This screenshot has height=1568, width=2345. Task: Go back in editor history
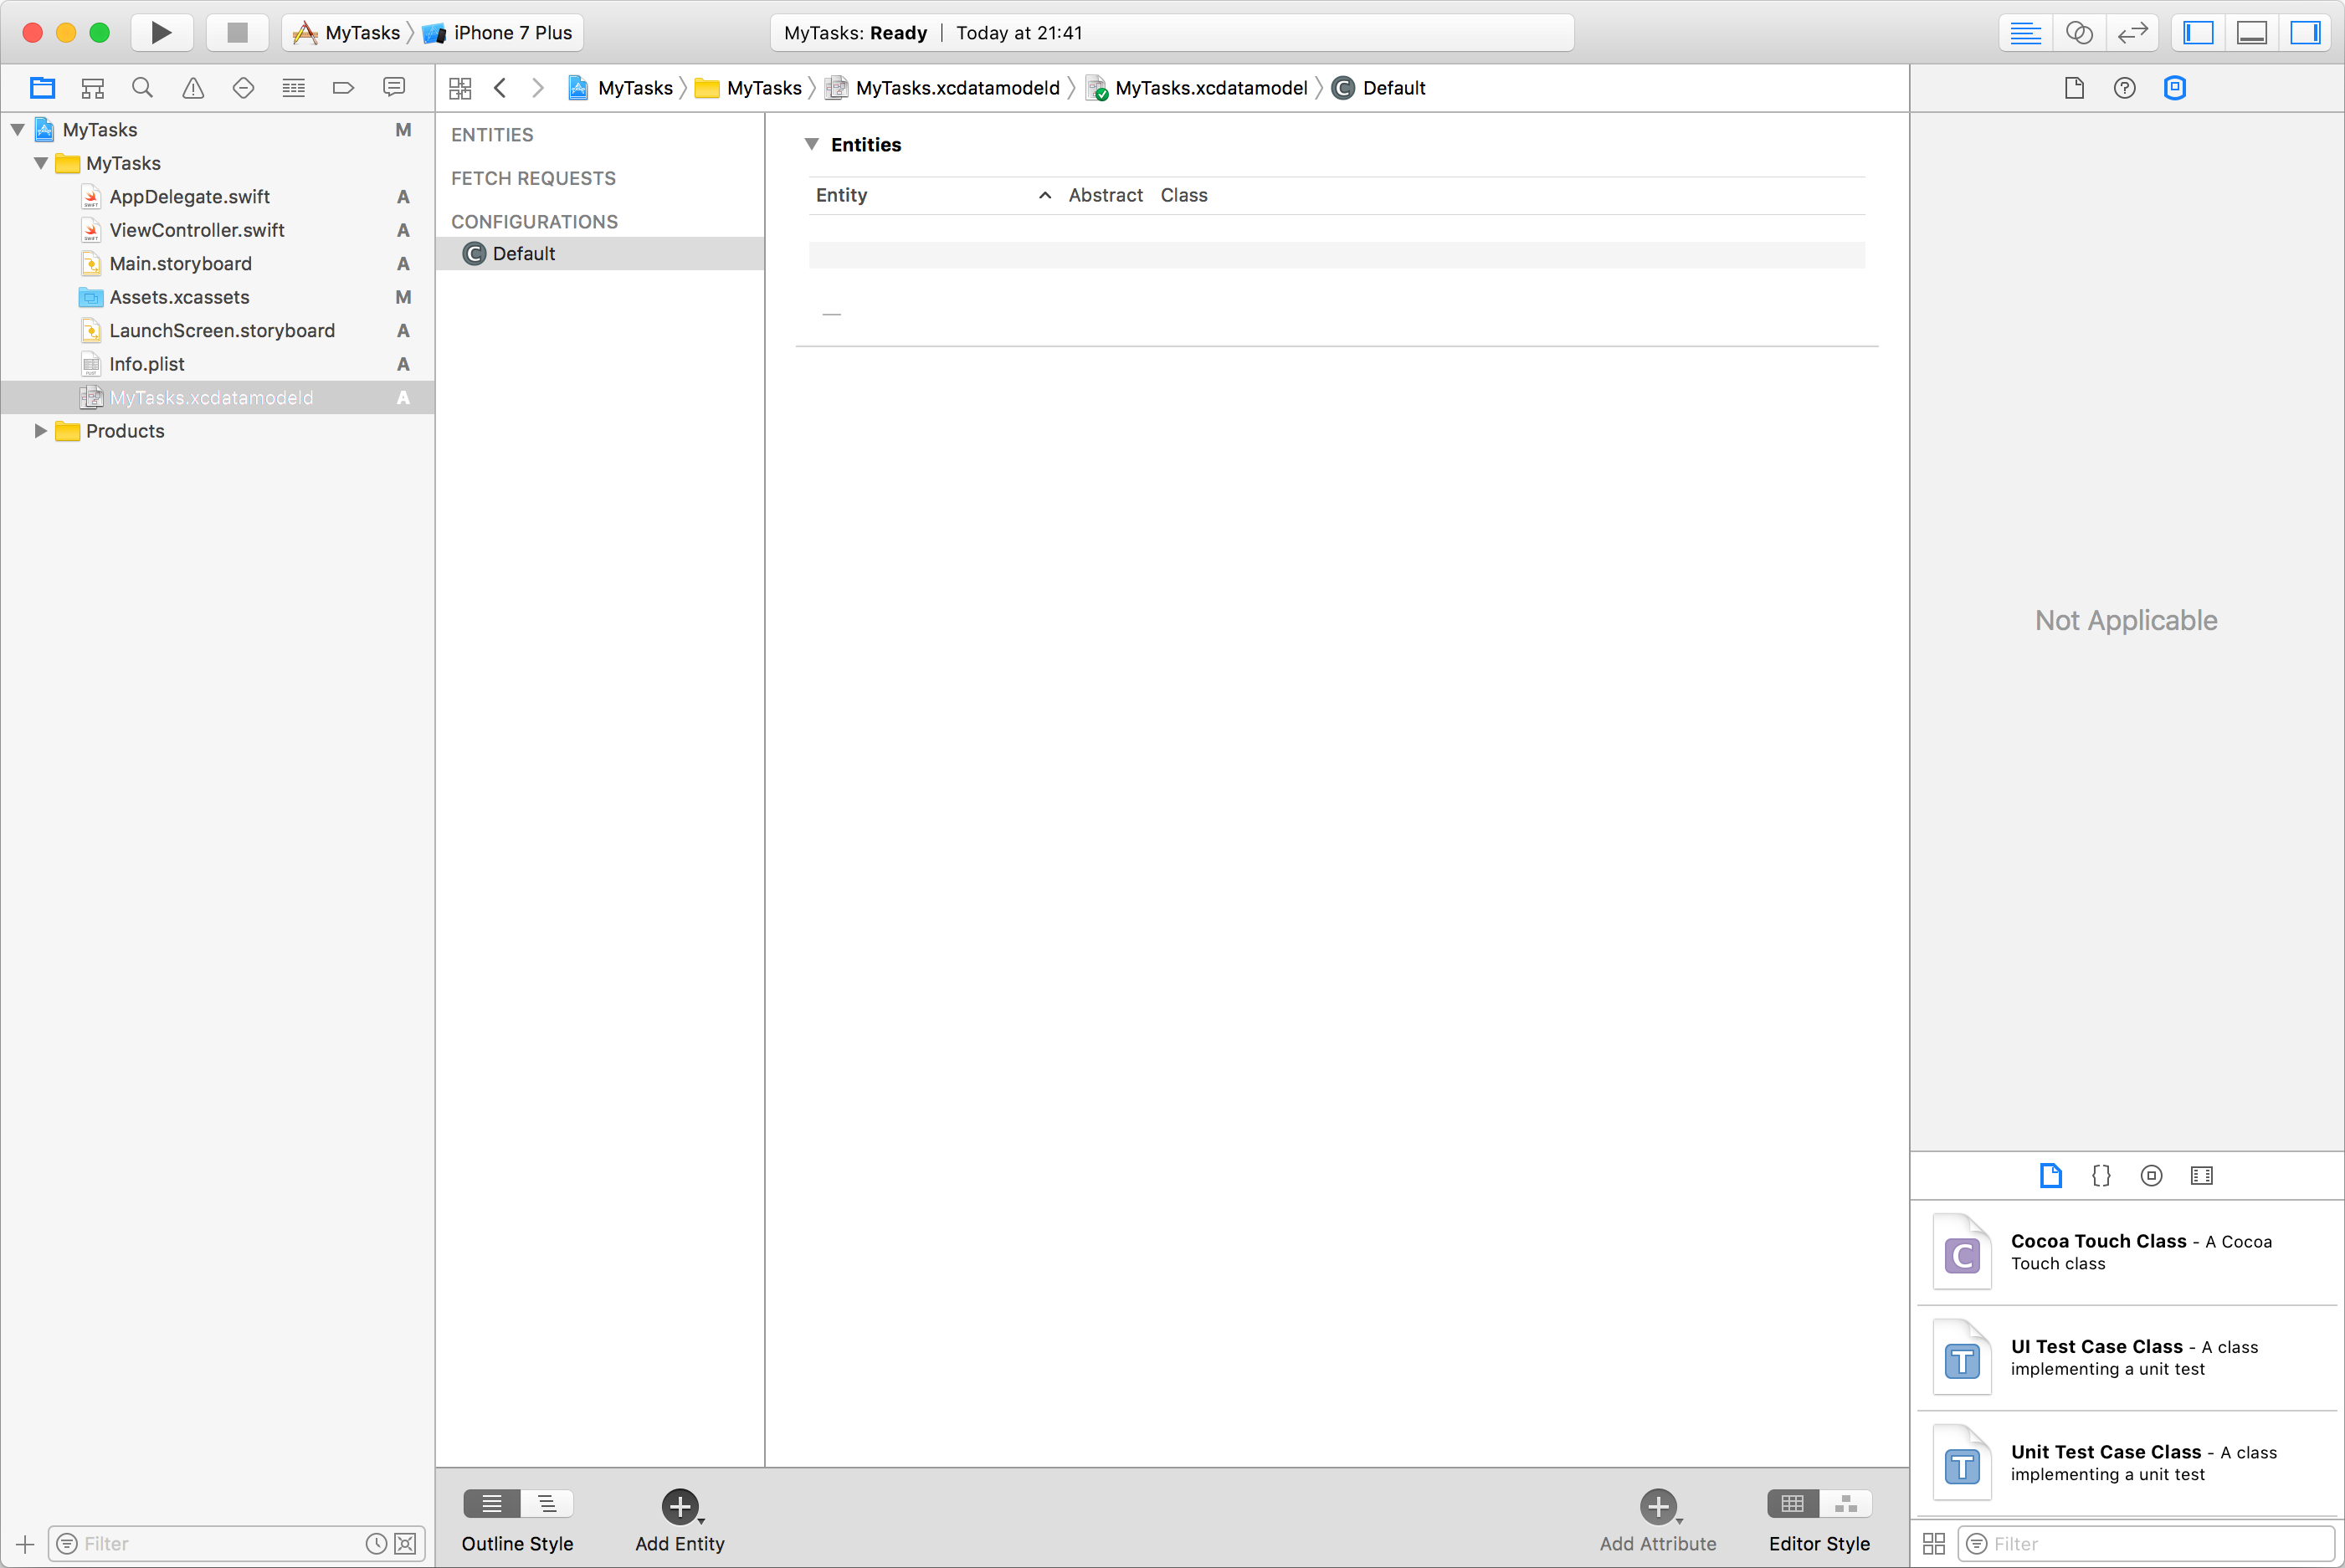pos(500,88)
